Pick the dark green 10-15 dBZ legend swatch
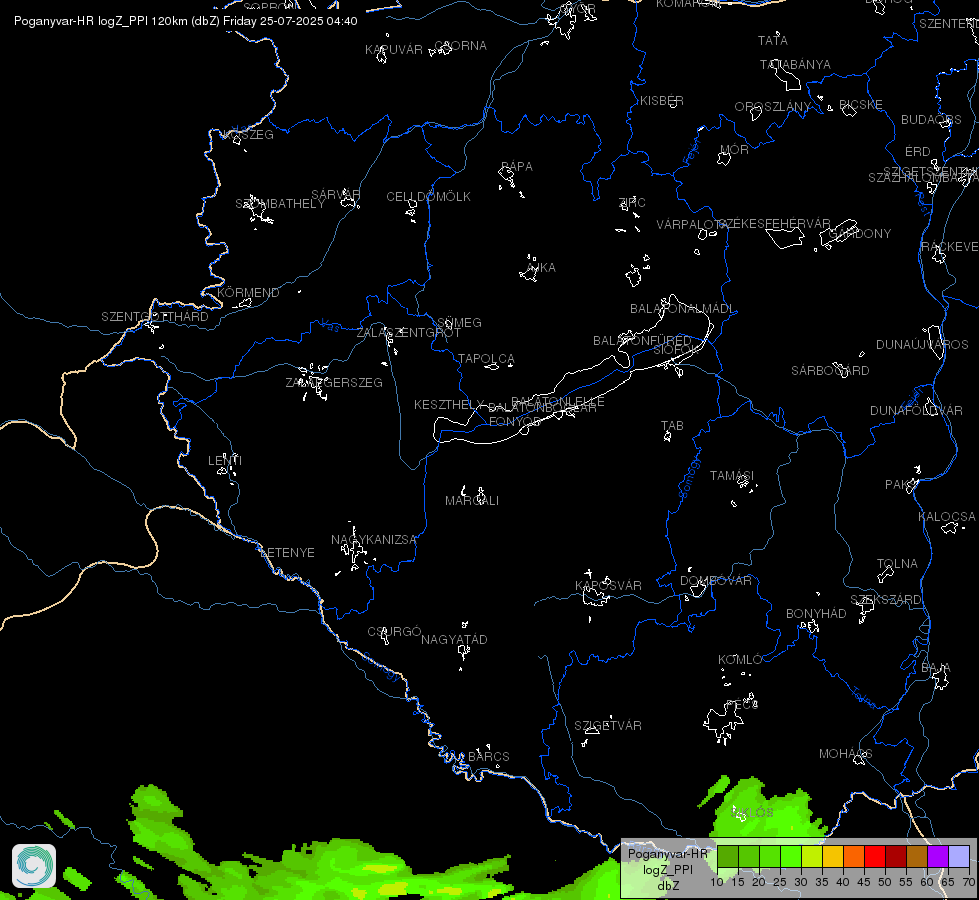This screenshot has width=979, height=900. [727, 856]
